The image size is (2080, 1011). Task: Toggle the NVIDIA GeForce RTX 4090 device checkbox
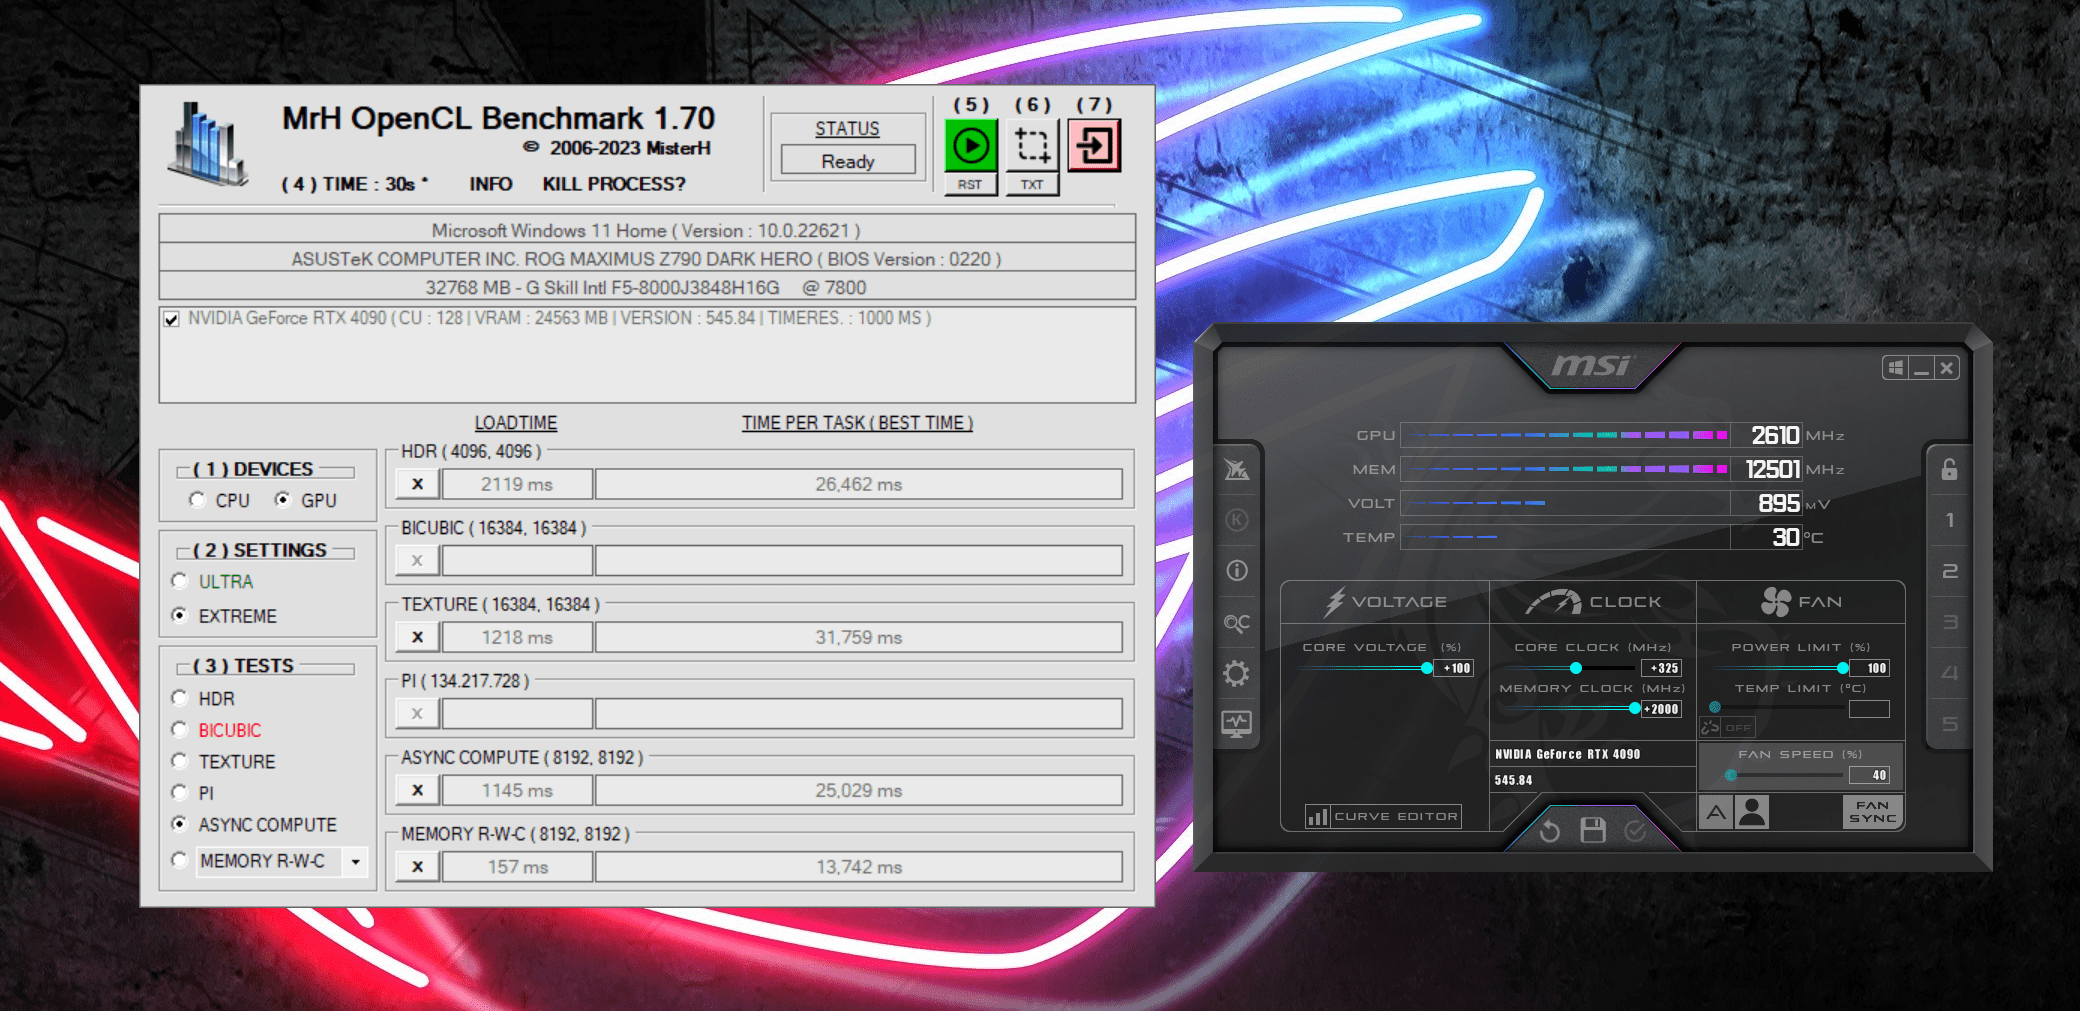tap(172, 319)
